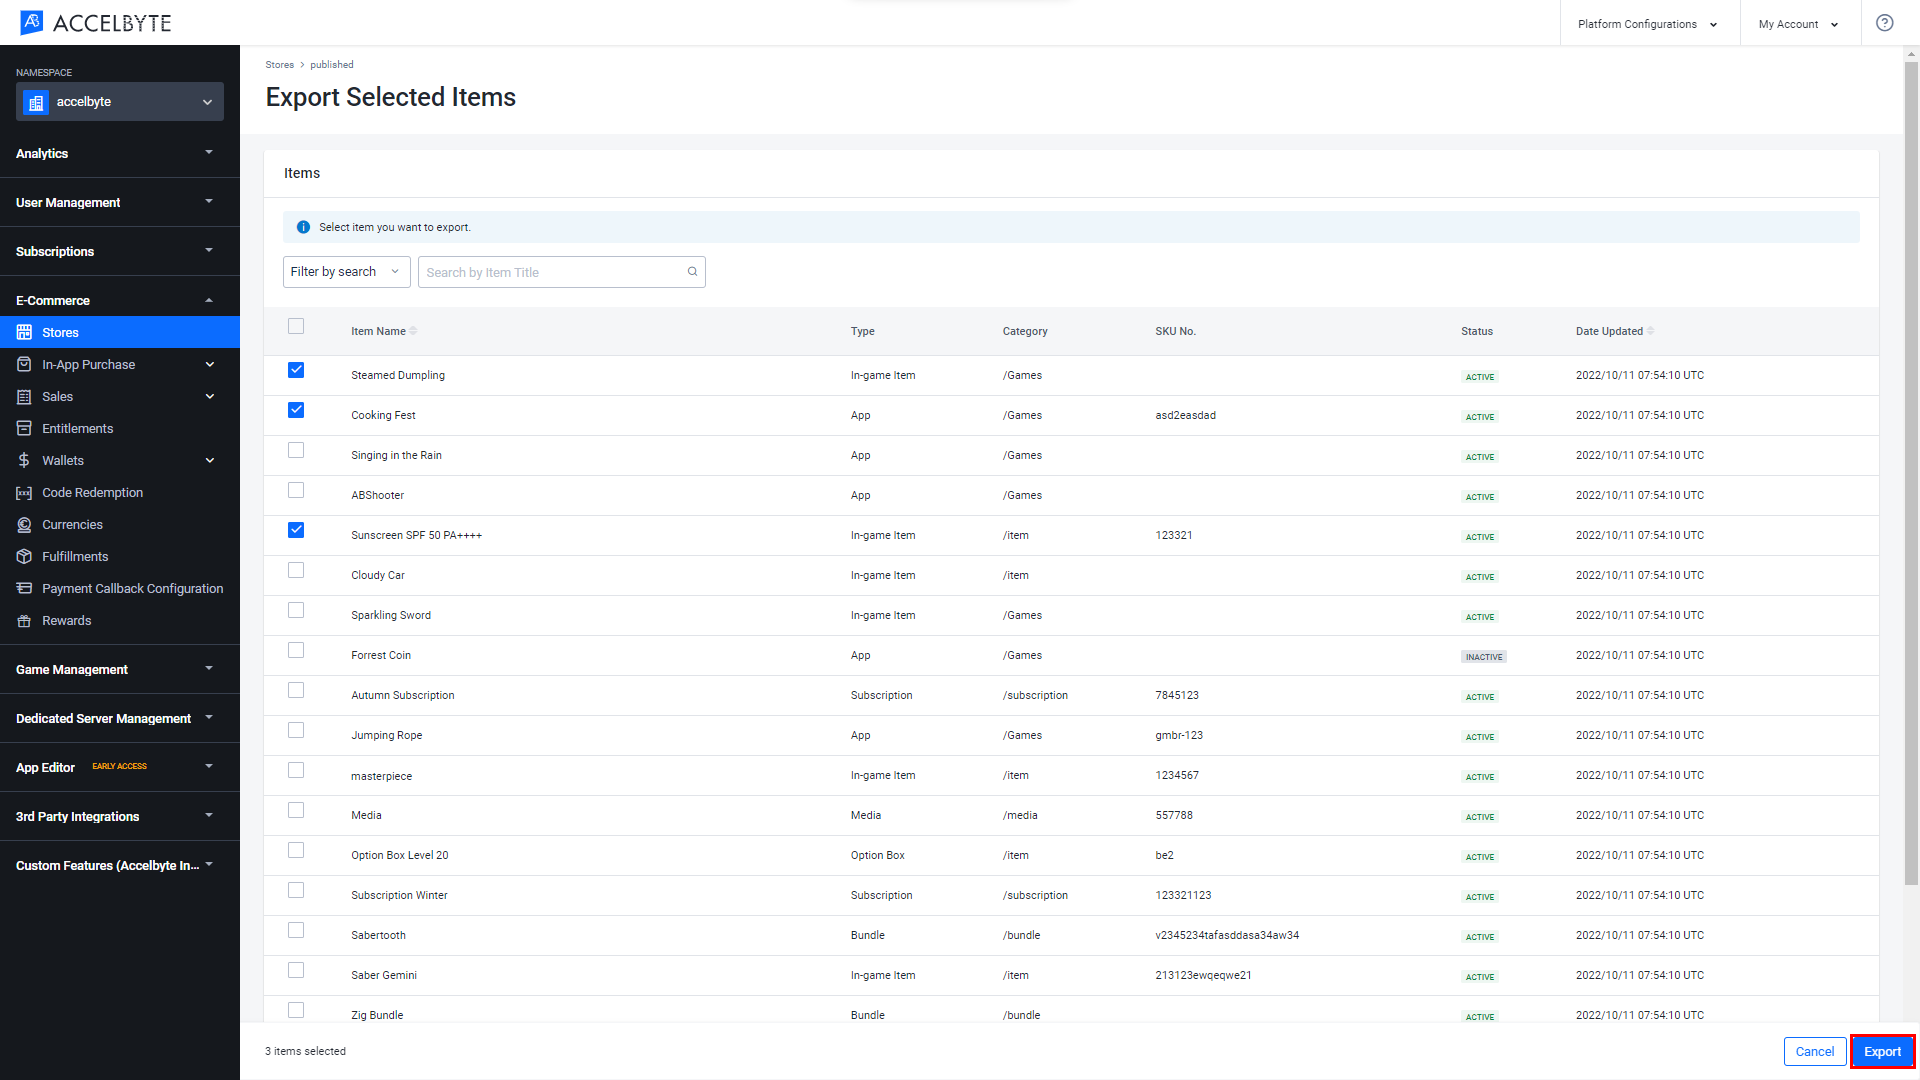The height and width of the screenshot is (1080, 1920).
Task: Click the Cancel button
Action: (x=1814, y=1051)
